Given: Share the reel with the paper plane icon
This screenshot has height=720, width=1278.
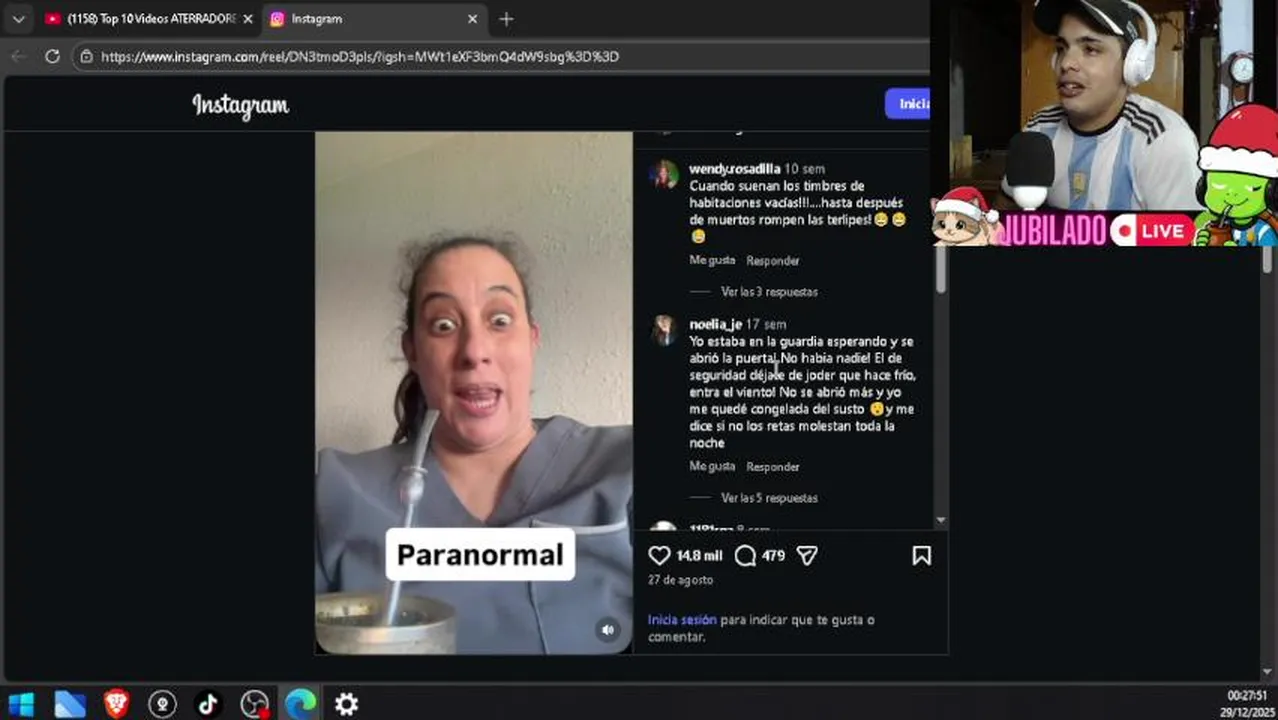Looking at the screenshot, I should pos(807,555).
